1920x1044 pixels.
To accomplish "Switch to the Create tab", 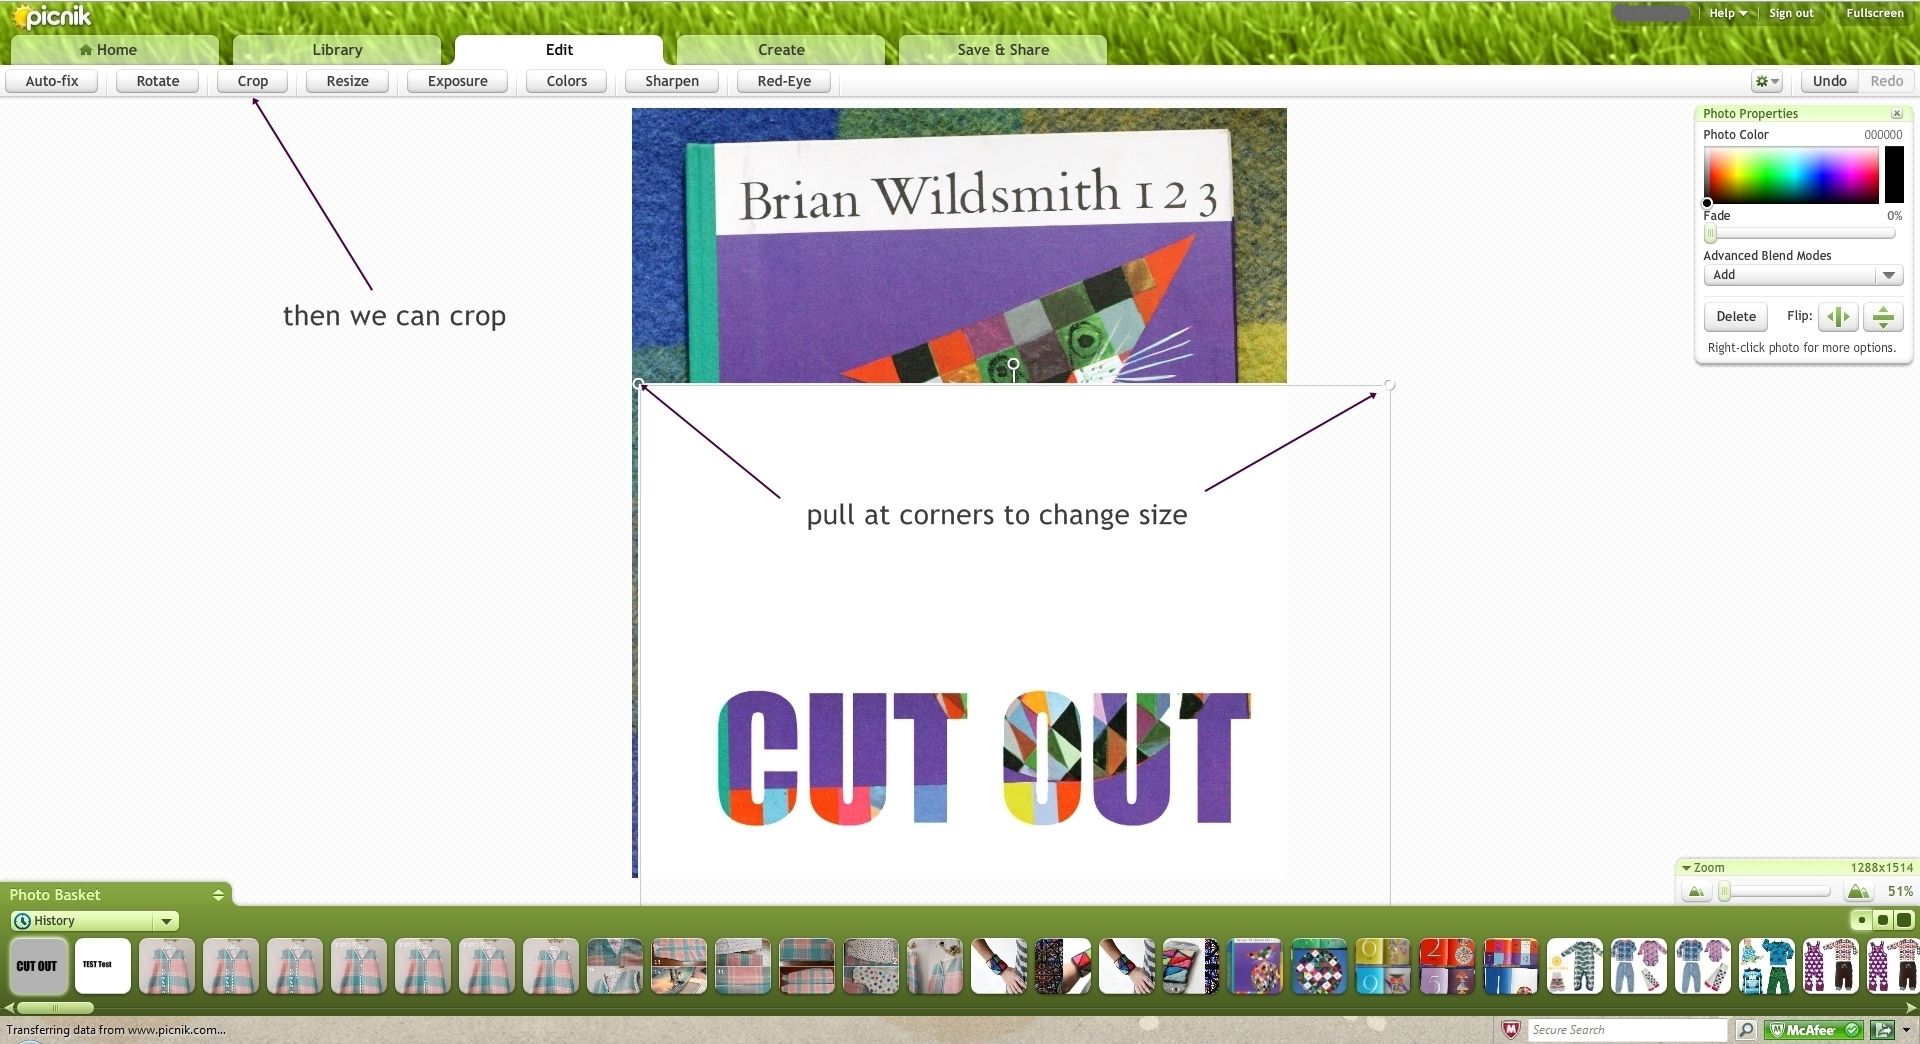I will tap(781, 50).
